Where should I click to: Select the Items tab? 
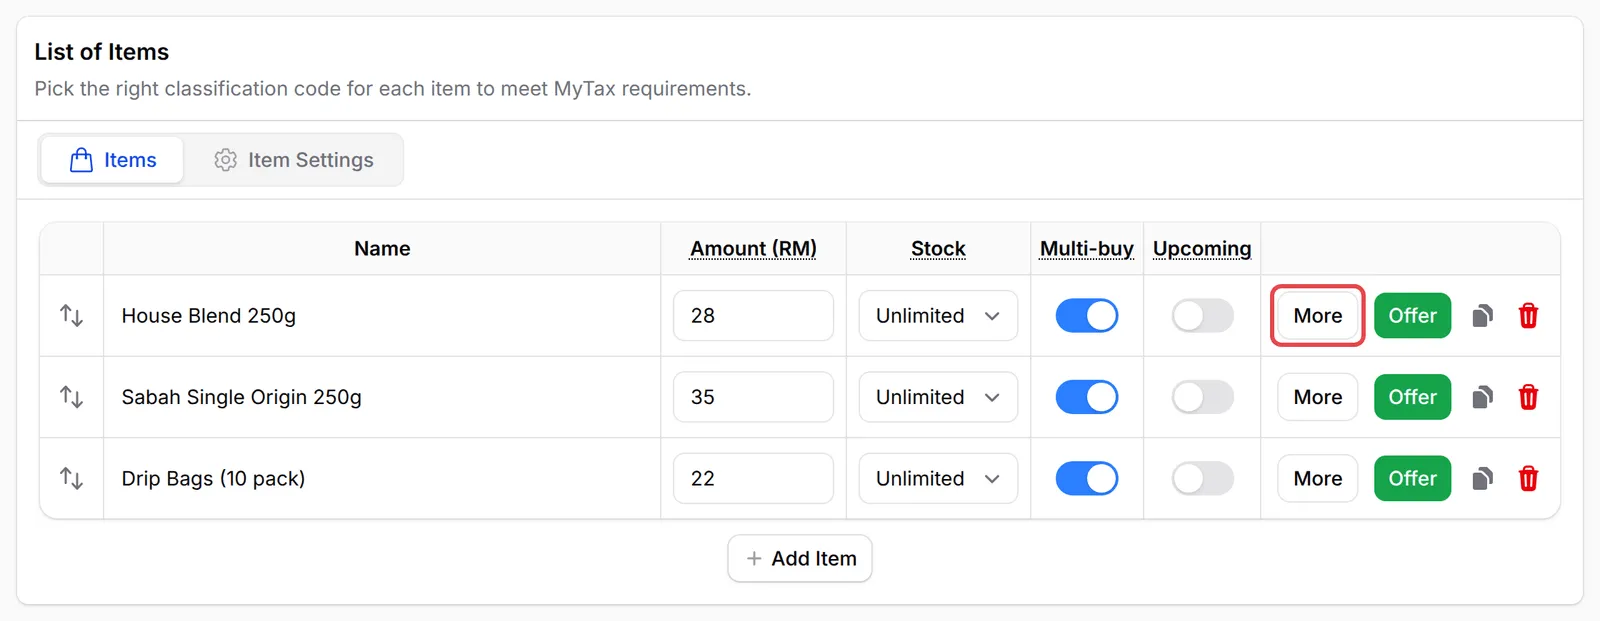click(x=113, y=160)
